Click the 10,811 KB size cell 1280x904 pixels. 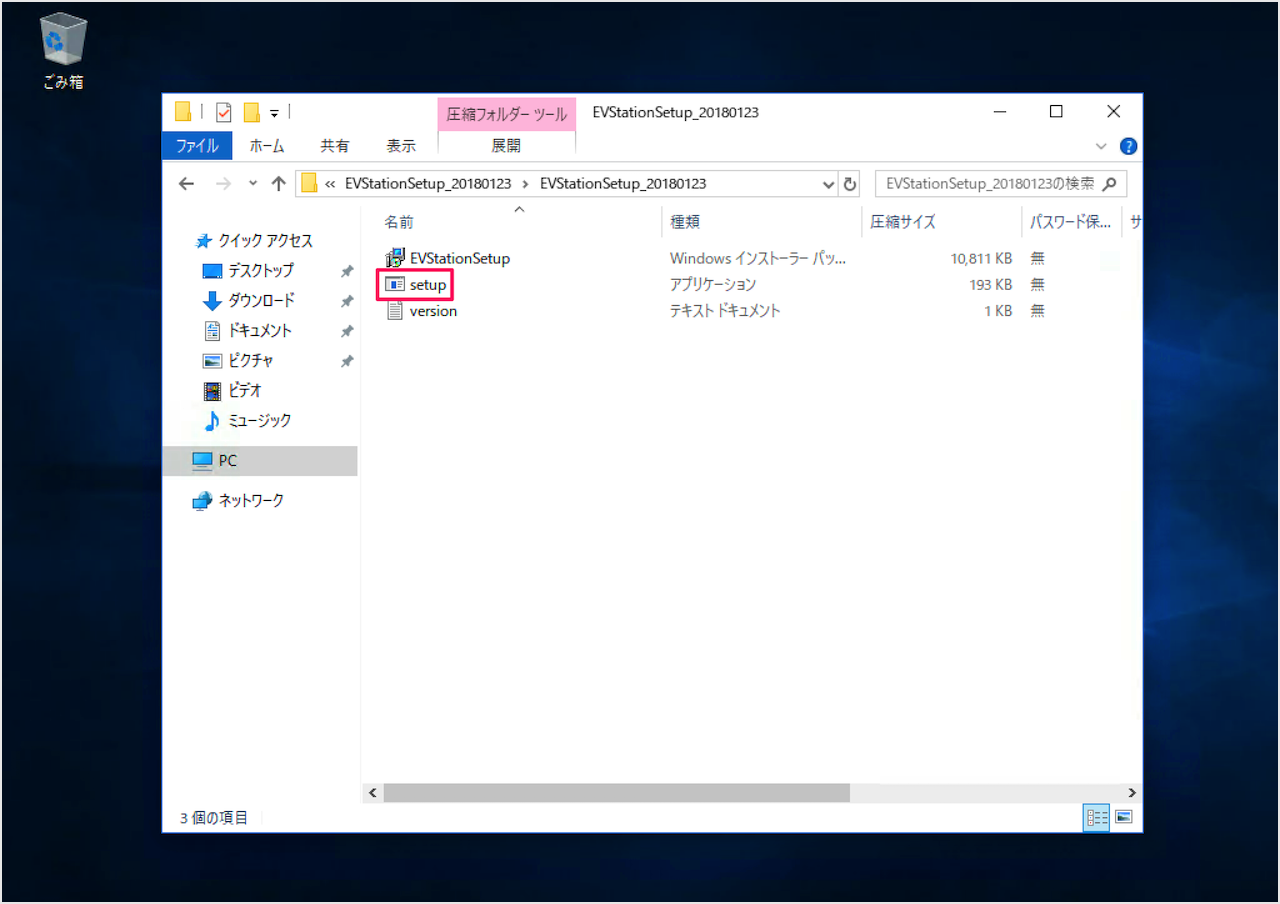[x=981, y=258]
